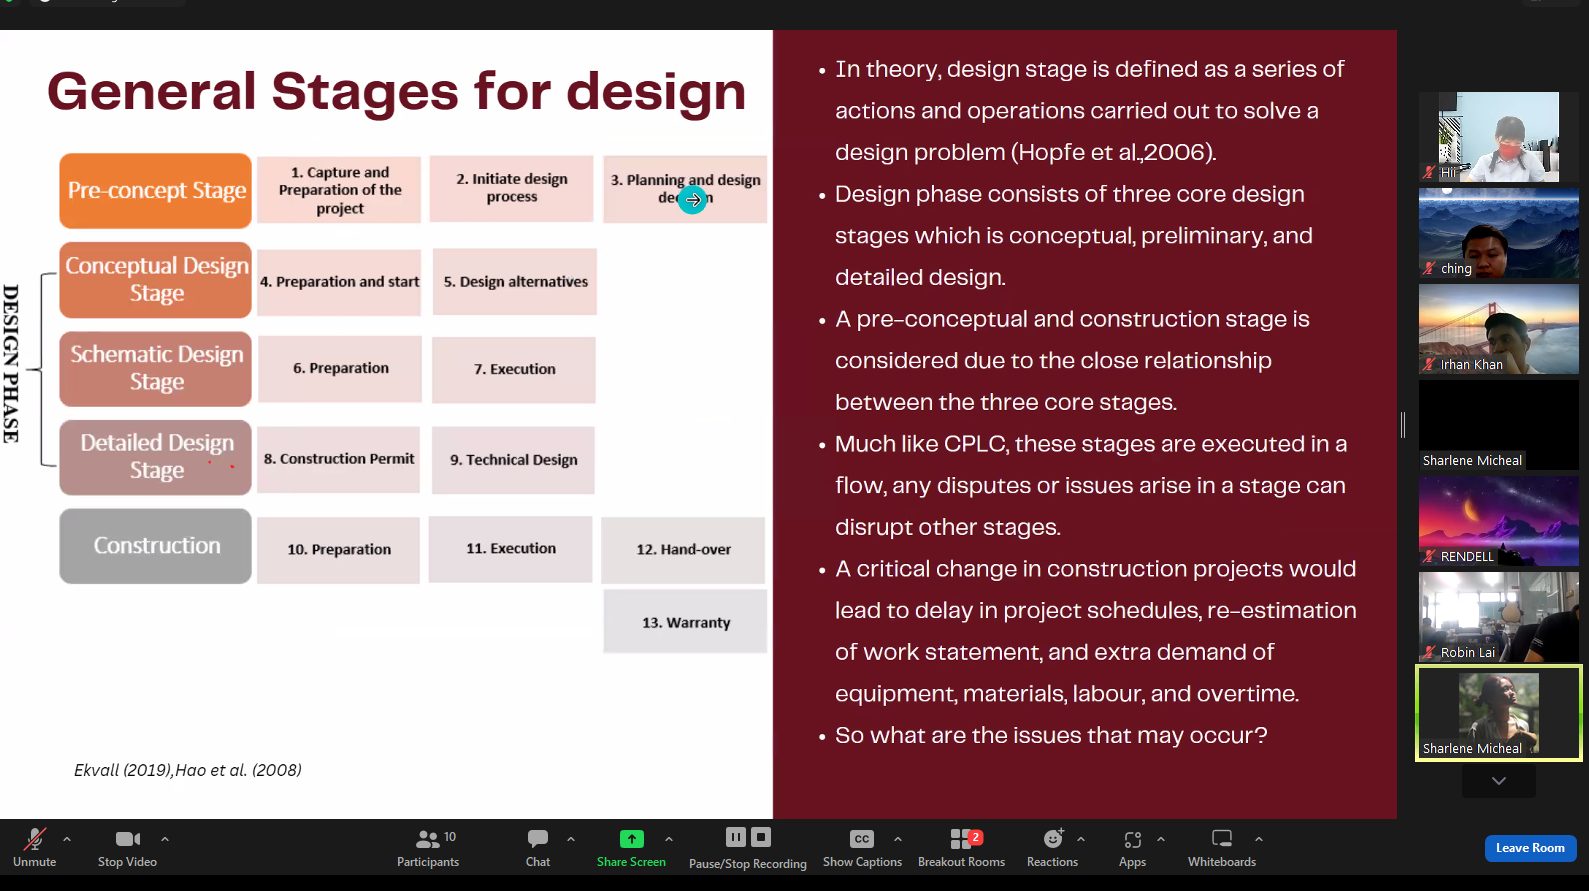Click 'General Stages for design' title
Image resolution: width=1589 pixels, height=891 pixels.
pyautogui.click(x=396, y=91)
